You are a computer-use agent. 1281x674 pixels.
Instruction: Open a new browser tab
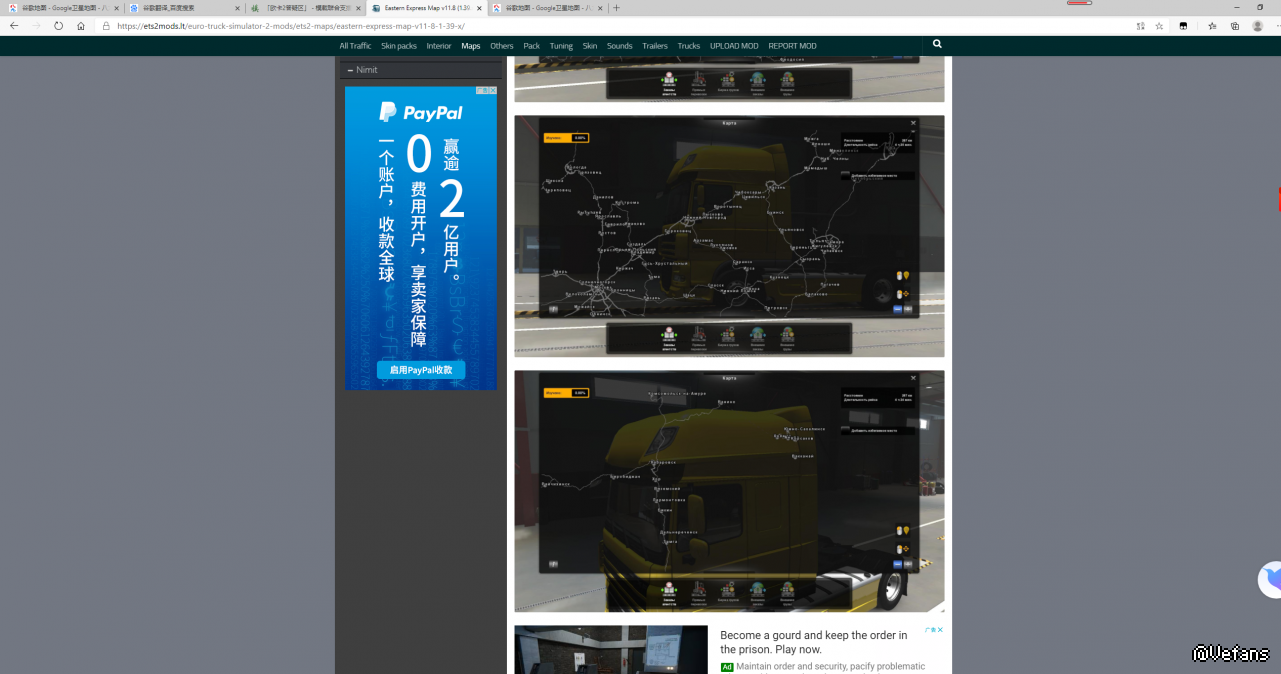pos(616,8)
